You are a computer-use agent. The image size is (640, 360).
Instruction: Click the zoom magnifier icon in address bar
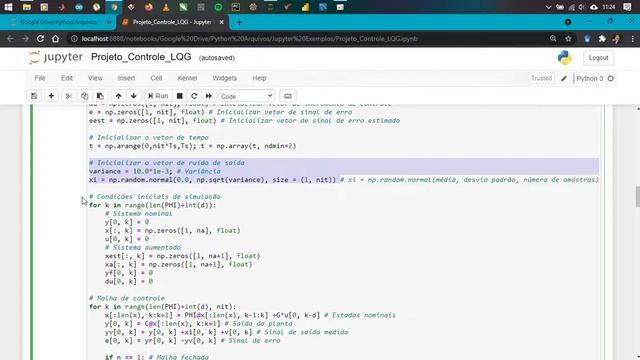(x=553, y=38)
